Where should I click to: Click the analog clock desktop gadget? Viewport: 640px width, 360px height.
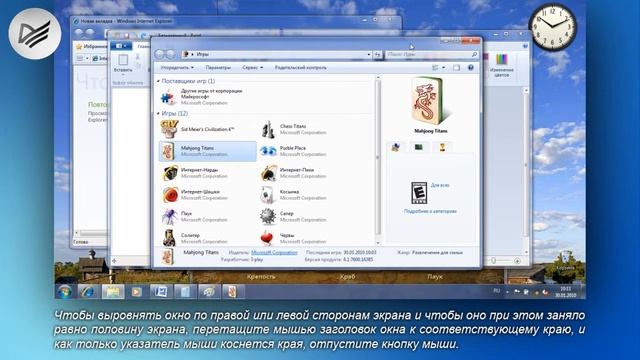553,27
